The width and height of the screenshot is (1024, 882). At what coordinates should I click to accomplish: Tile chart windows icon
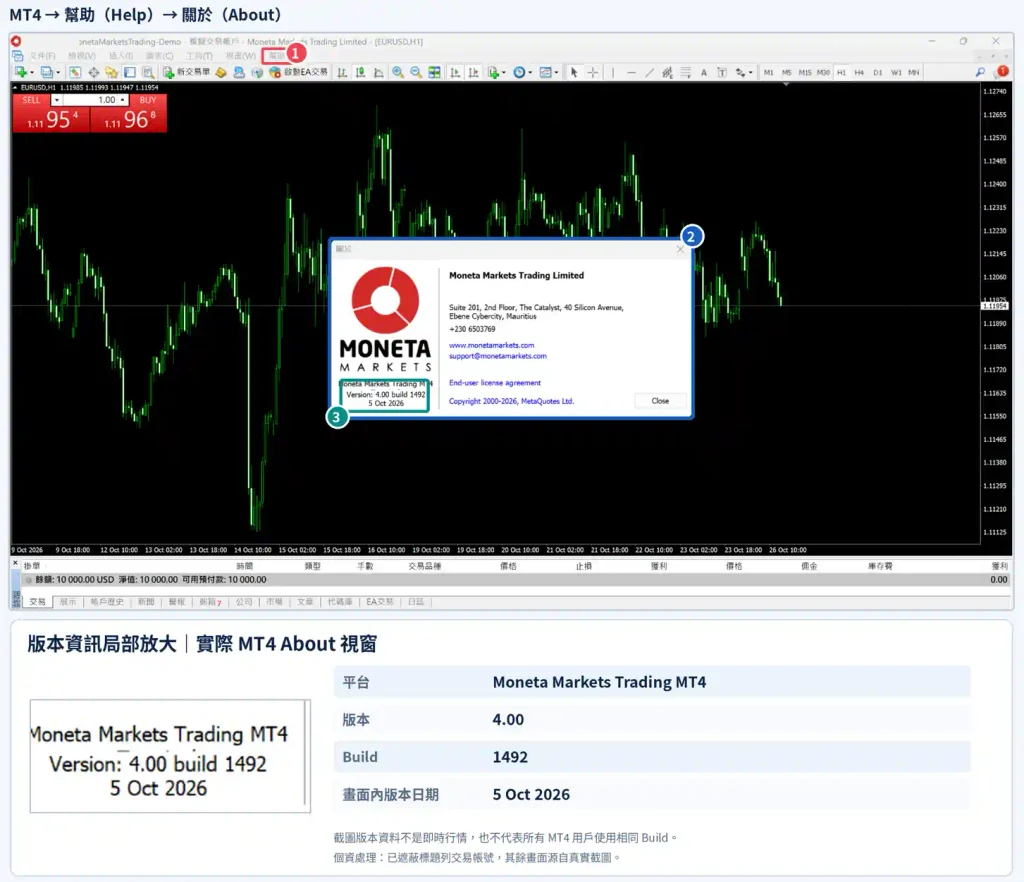click(434, 72)
